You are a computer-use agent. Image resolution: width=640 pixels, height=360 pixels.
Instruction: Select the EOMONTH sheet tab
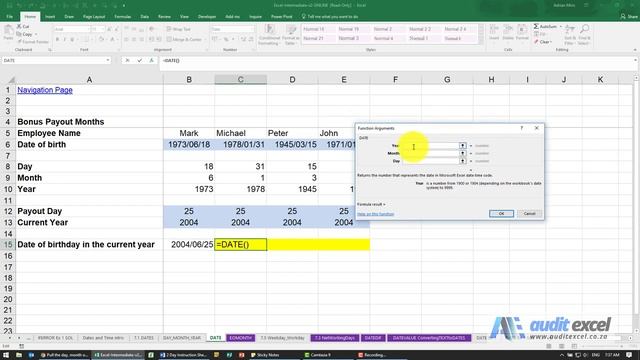pos(240,338)
